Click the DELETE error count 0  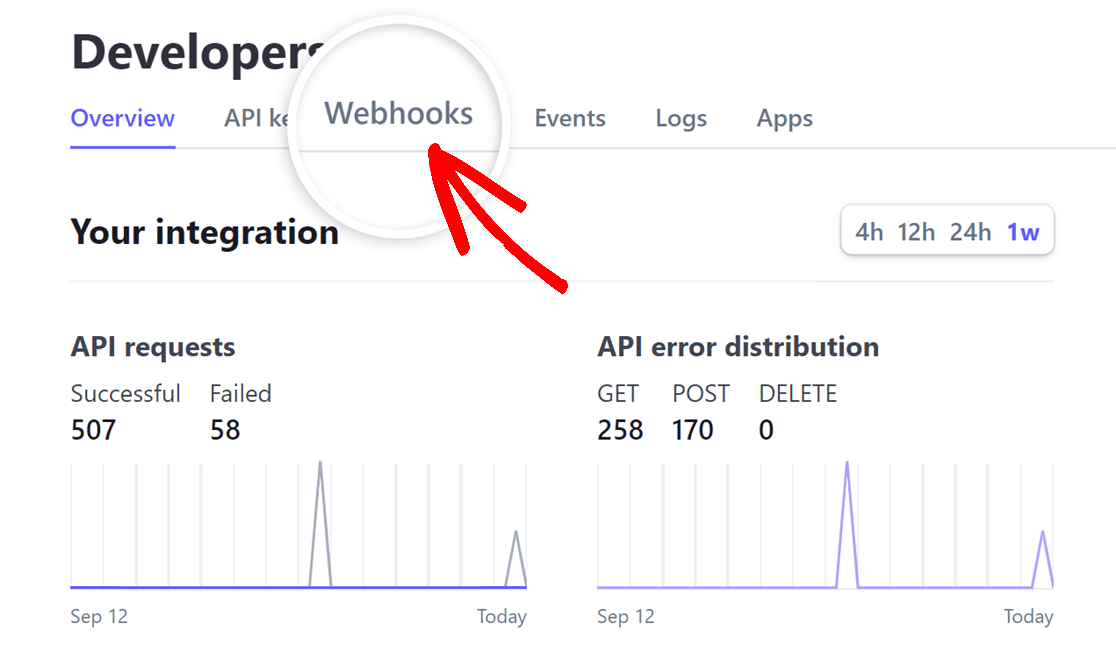click(x=765, y=430)
